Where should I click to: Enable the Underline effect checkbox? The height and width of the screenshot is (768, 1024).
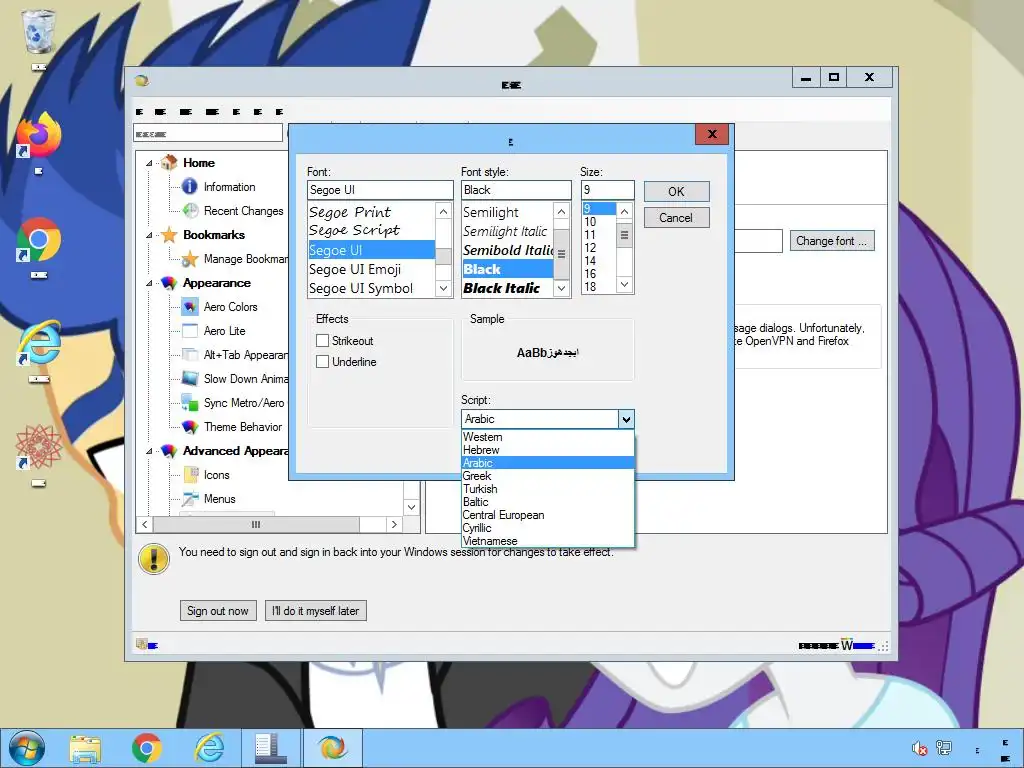click(x=322, y=362)
